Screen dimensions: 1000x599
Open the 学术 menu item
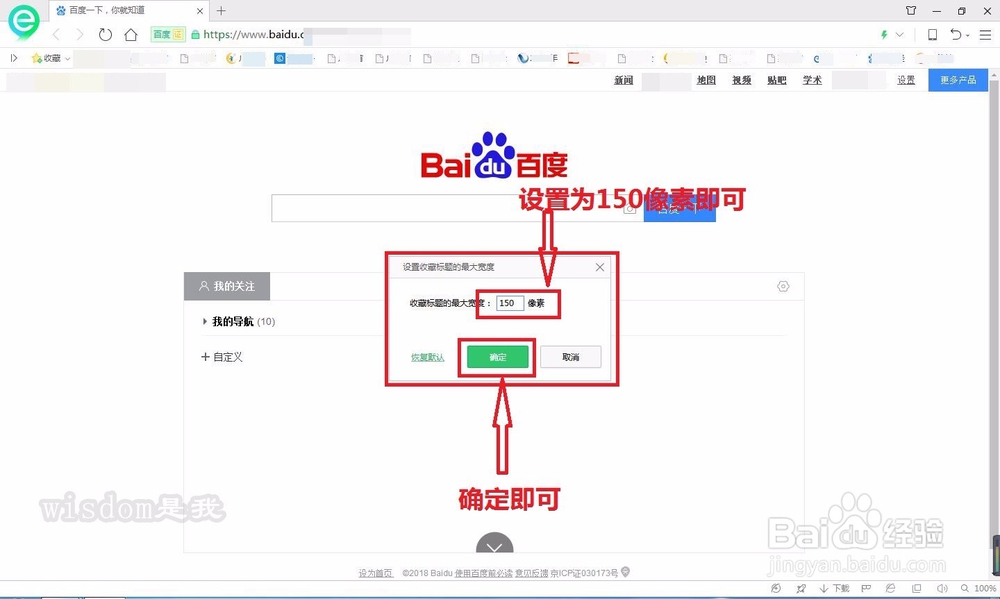coord(812,80)
